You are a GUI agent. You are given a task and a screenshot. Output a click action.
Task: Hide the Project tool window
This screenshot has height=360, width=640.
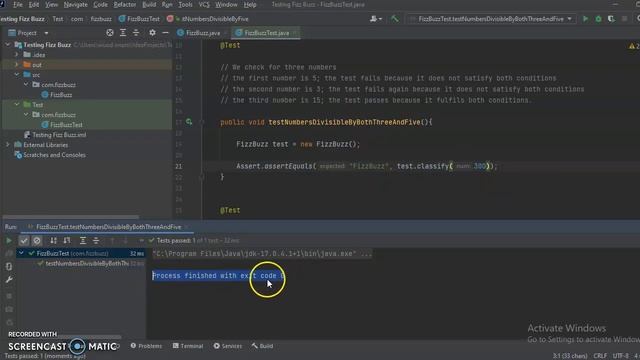pos(165,33)
